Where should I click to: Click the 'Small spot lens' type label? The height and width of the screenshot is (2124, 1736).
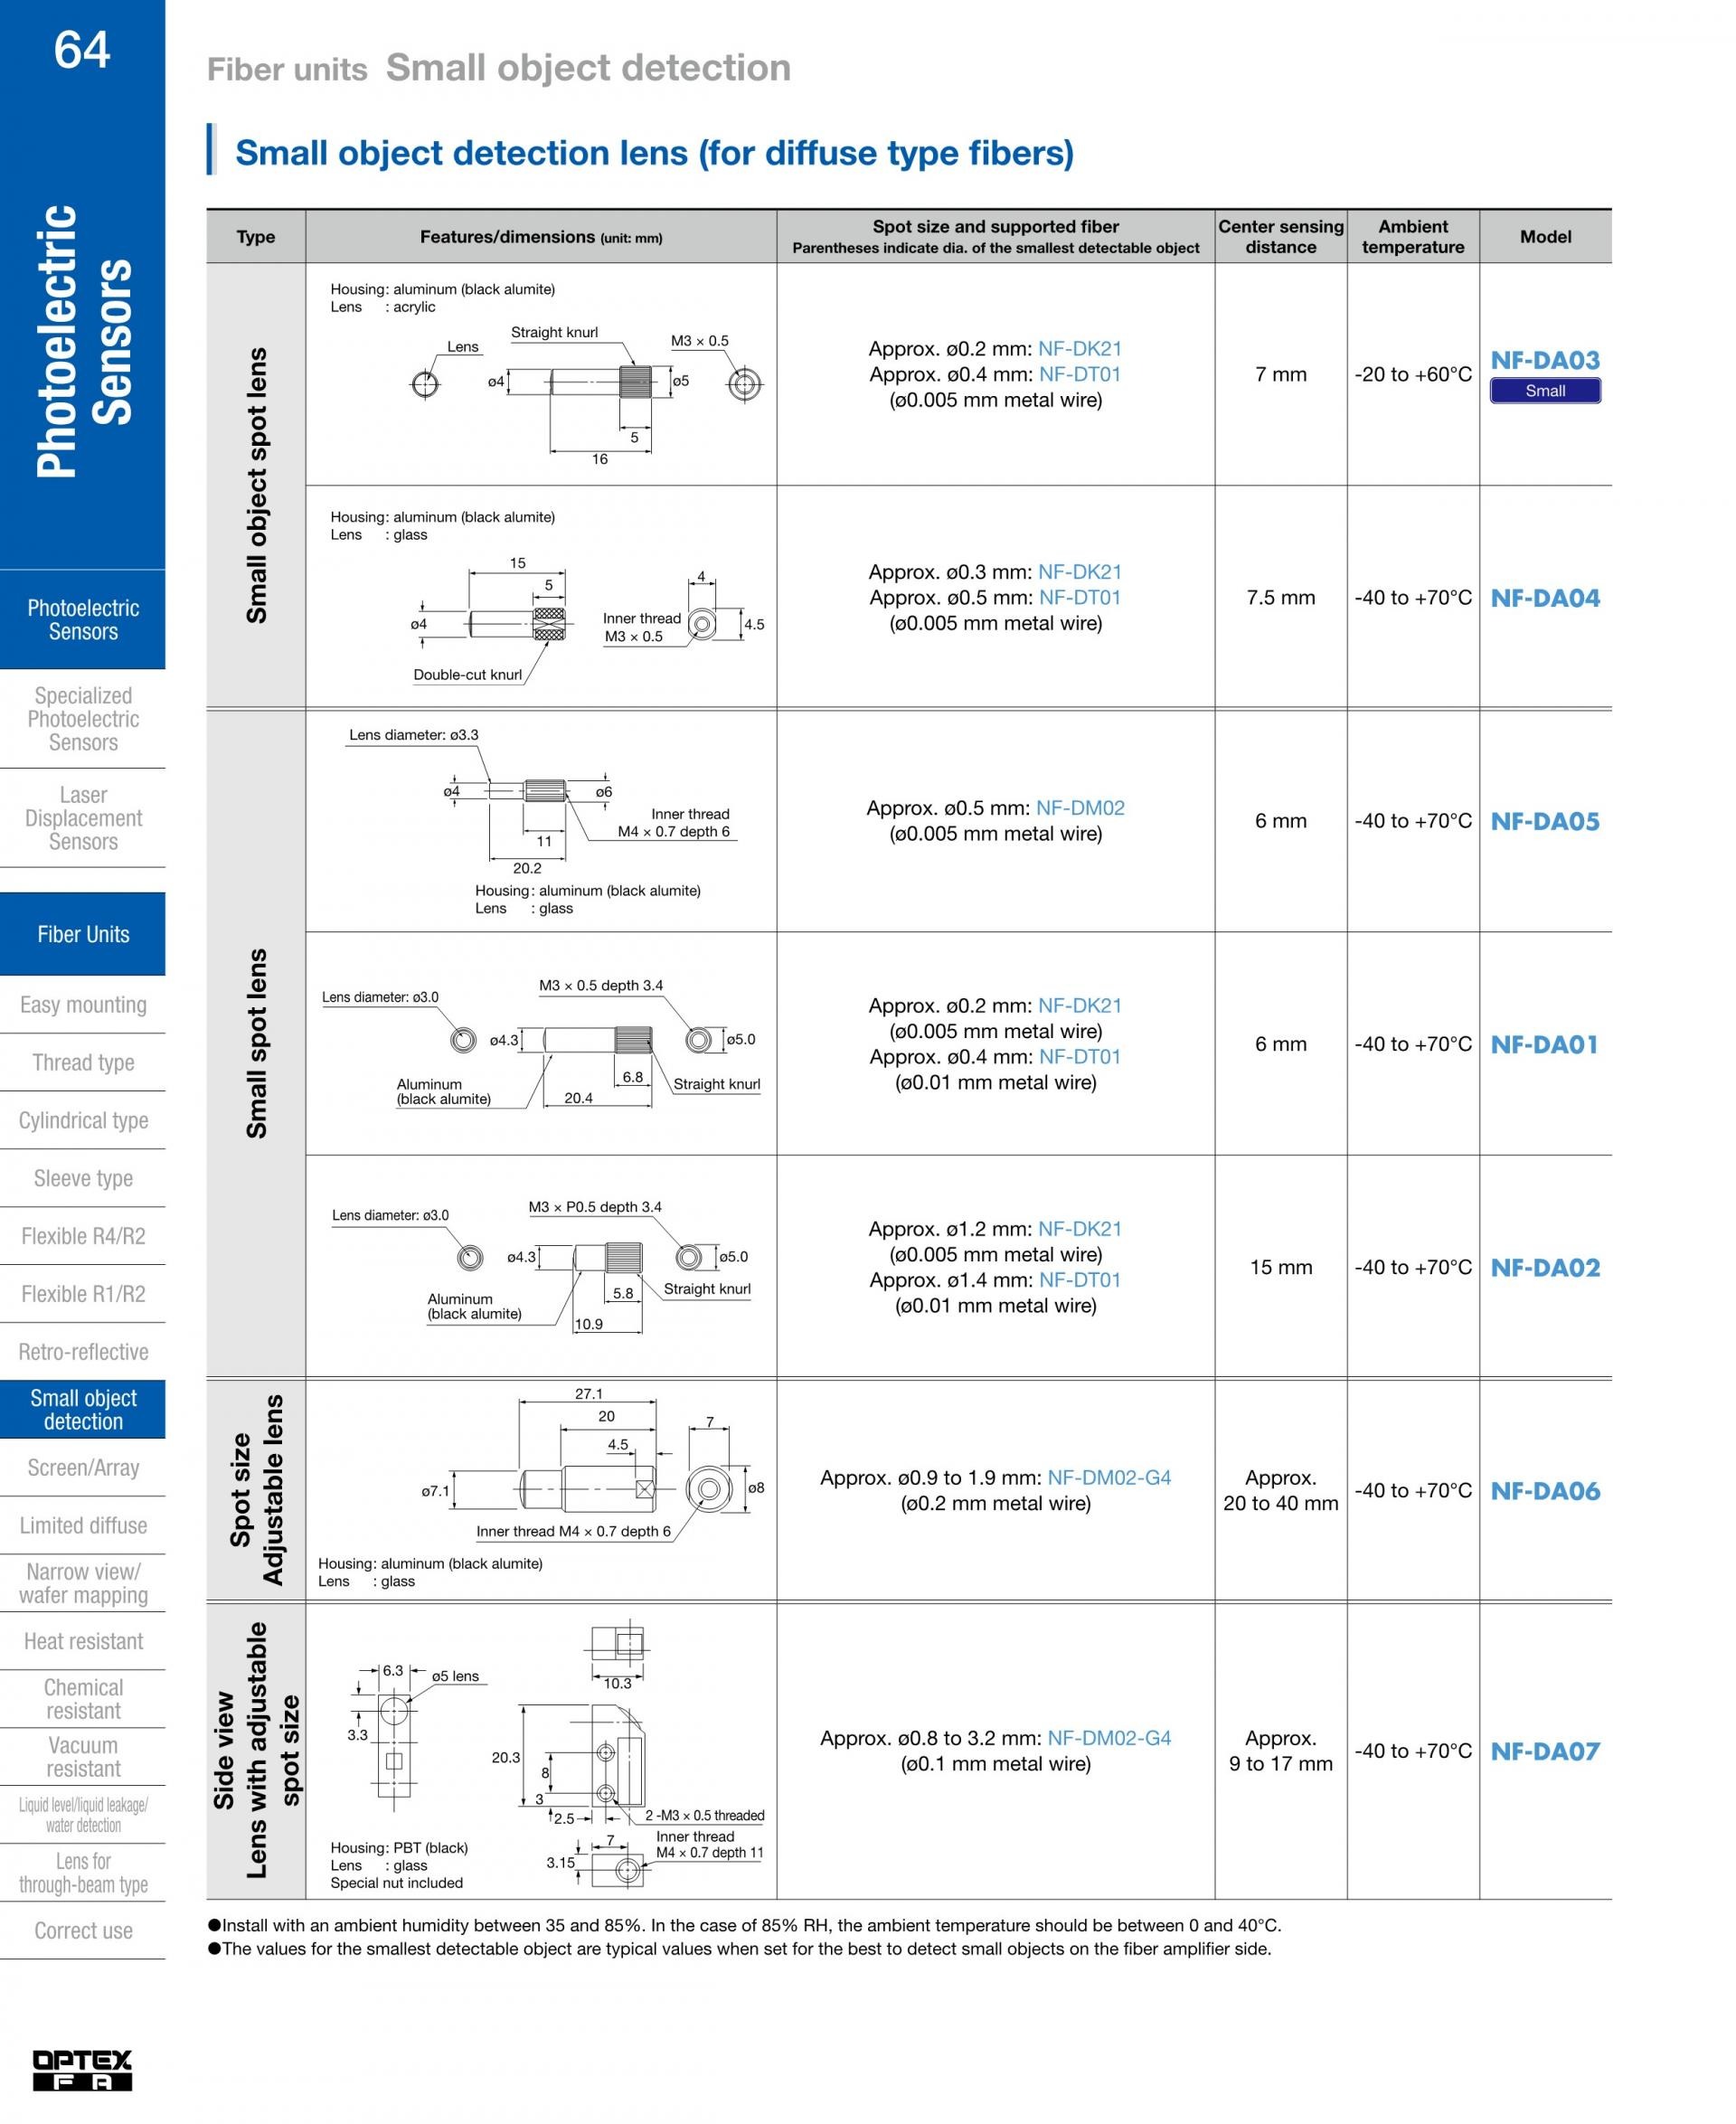pyautogui.click(x=257, y=1044)
